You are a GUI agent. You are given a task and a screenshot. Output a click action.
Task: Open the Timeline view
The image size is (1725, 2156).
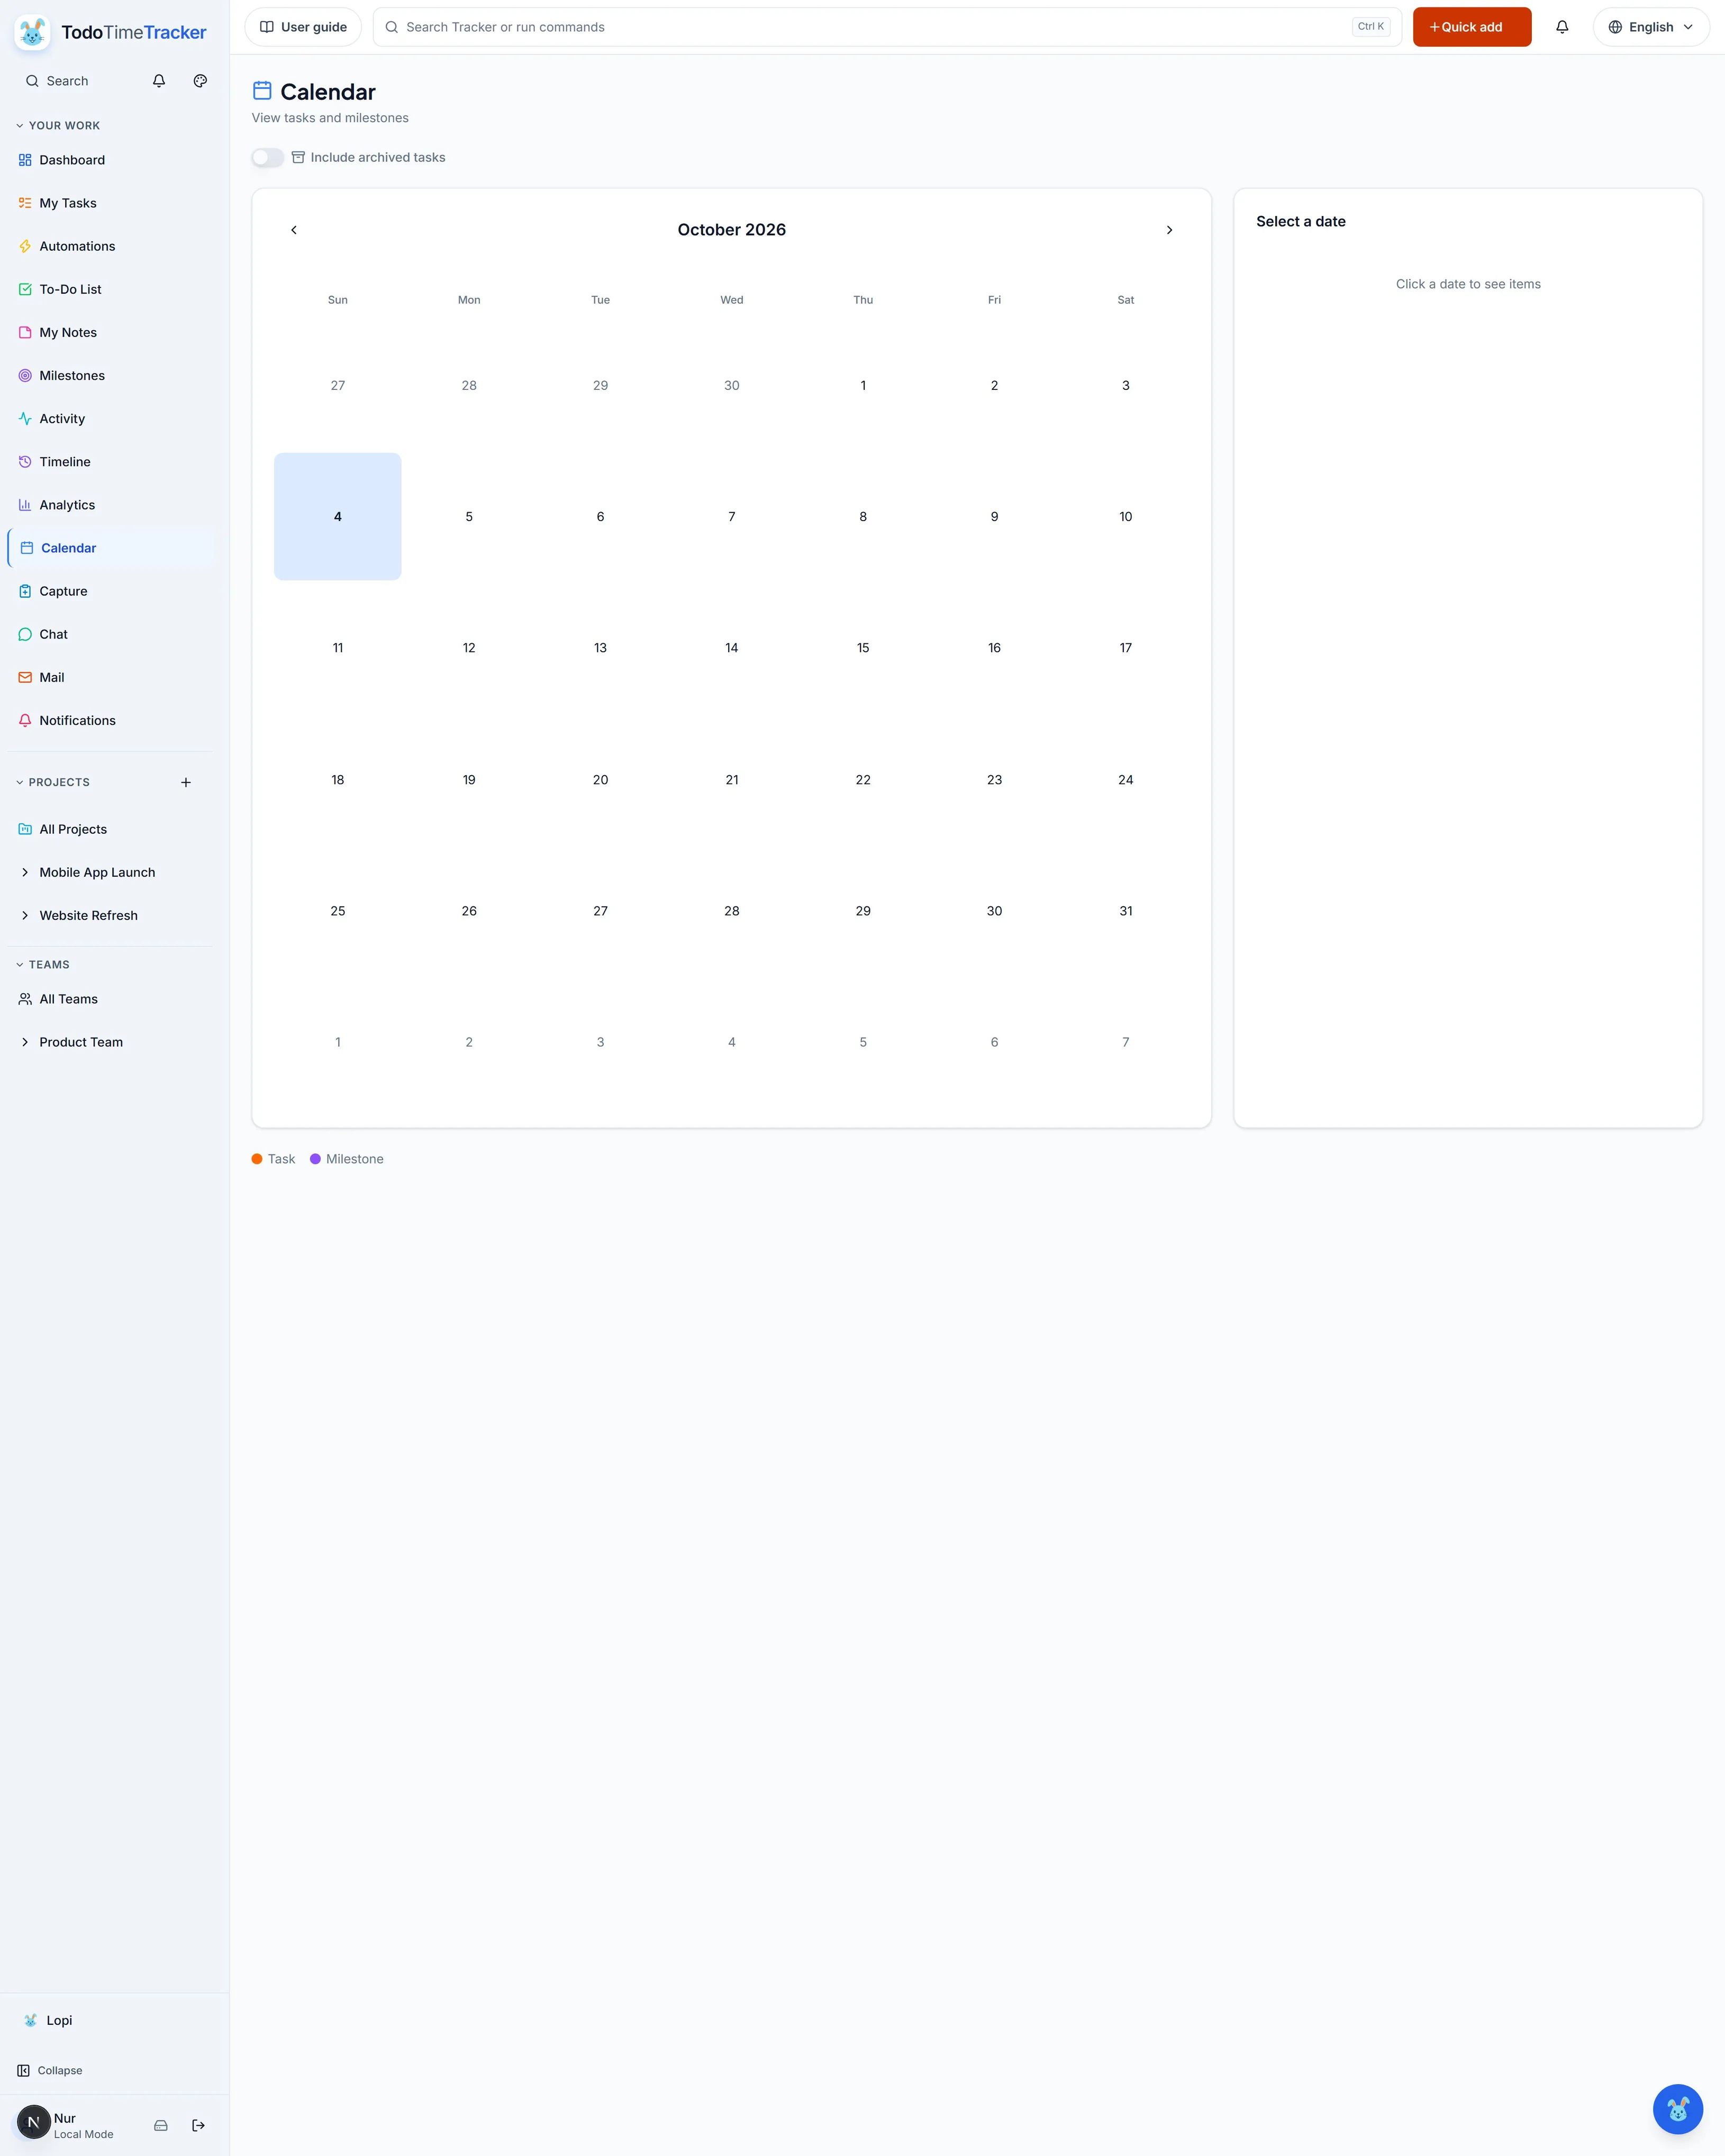click(111, 462)
